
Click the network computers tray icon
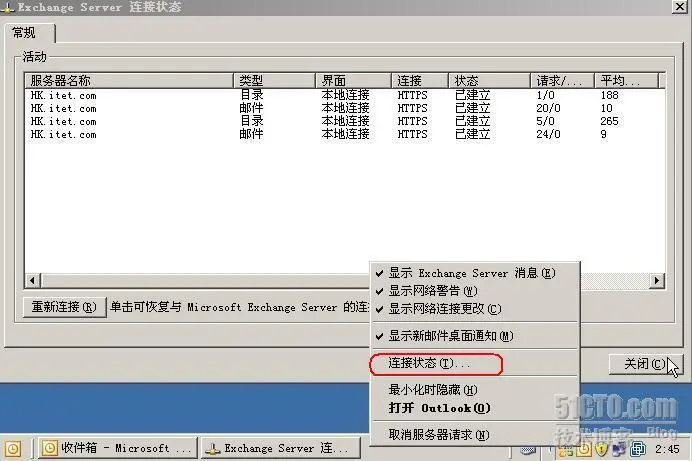coord(619,450)
